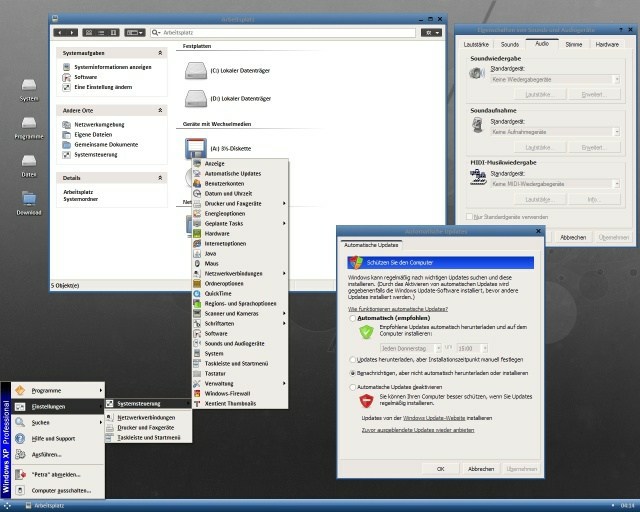
Task: Select the Automatisch (empfohlen) radio button
Action: point(353,318)
